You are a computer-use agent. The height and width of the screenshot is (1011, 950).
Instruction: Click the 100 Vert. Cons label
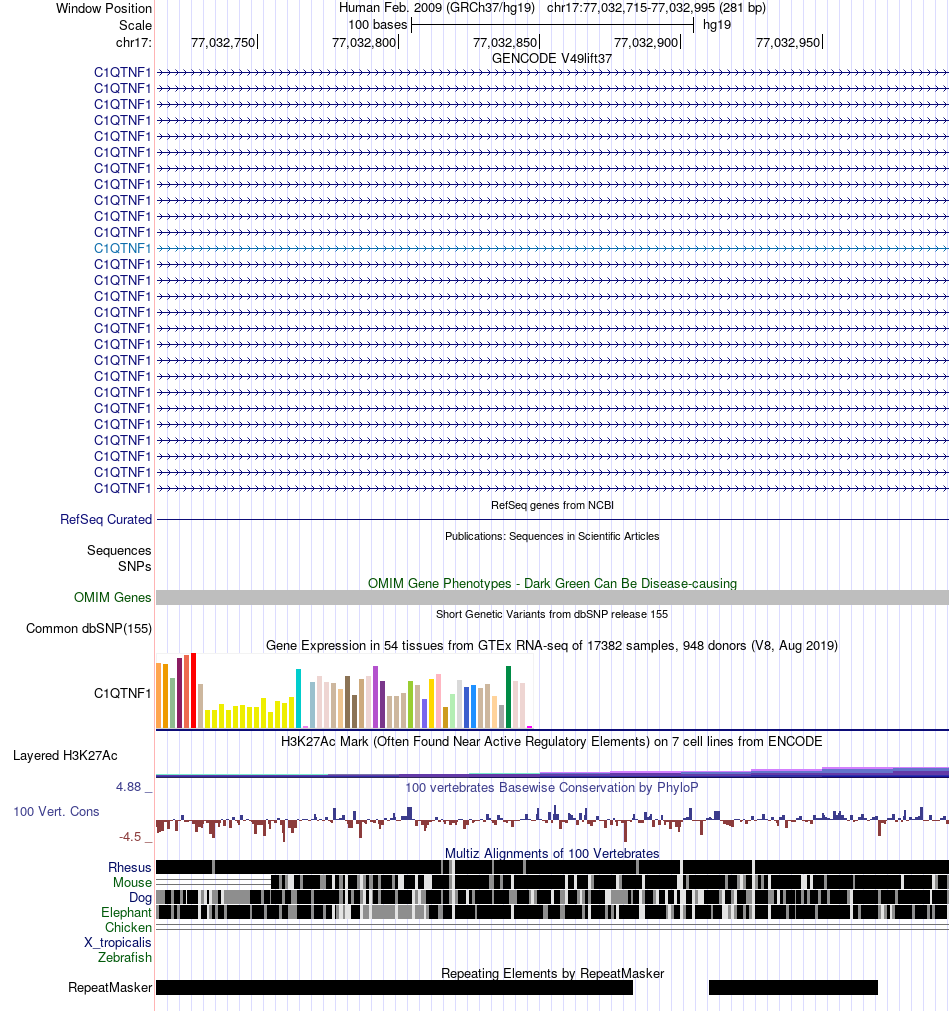point(56,811)
